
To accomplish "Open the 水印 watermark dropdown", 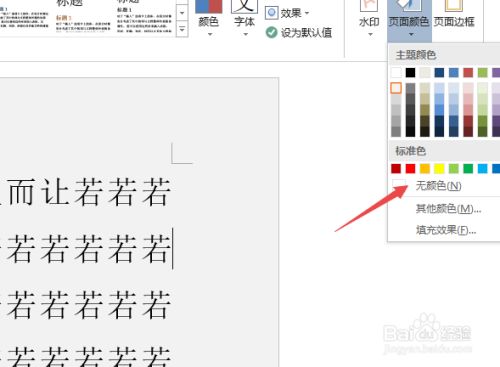I will click(x=369, y=18).
